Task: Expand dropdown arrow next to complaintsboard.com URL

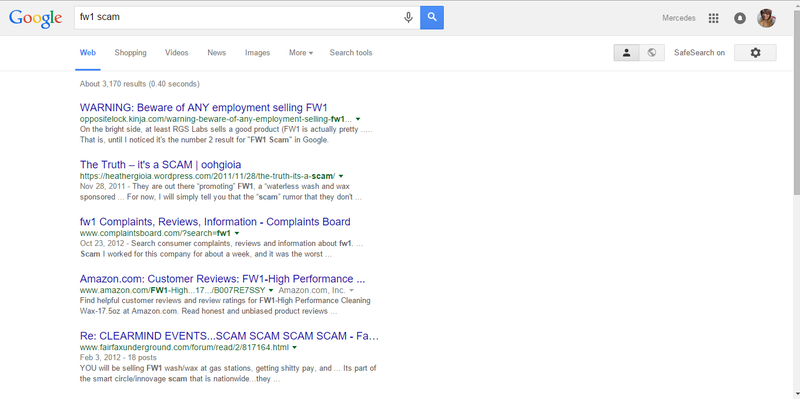Action: 237,233
